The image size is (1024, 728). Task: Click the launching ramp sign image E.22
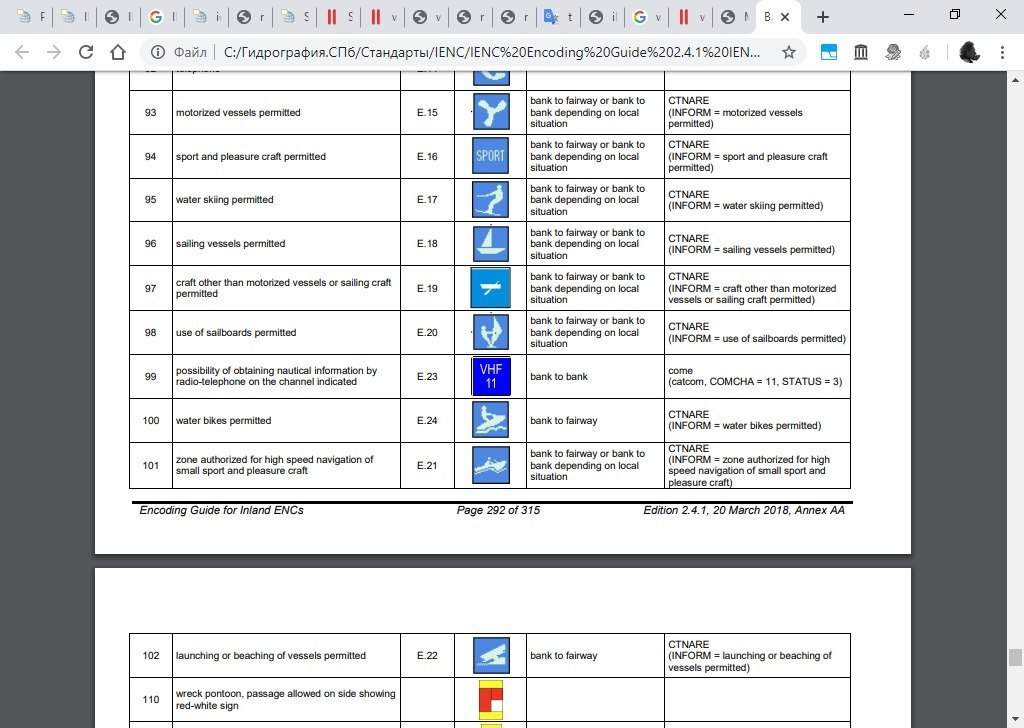pos(490,656)
